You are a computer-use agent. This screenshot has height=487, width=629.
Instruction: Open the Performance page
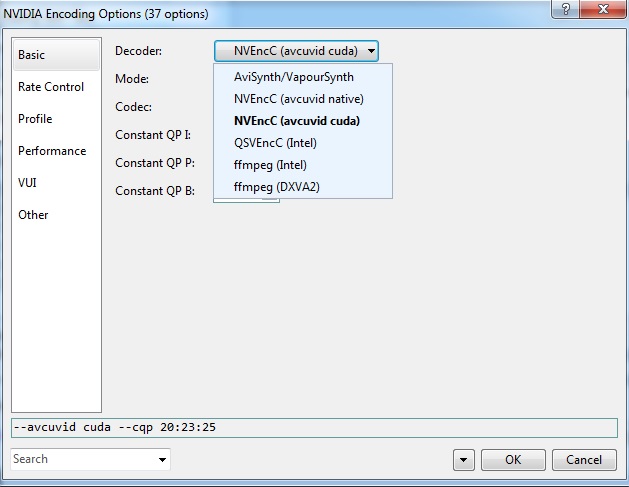click(x=56, y=151)
